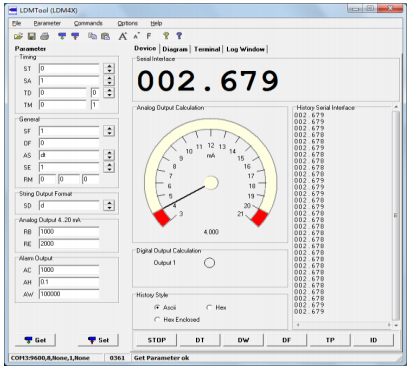The height and width of the screenshot is (368, 411).
Task: Click the ST parameter spinner arrows
Action: pos(109,69)
